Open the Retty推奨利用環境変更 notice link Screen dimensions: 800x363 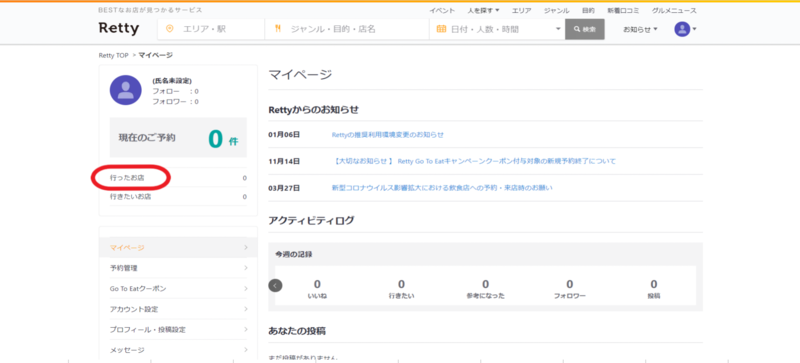click(x=388, y=135)
